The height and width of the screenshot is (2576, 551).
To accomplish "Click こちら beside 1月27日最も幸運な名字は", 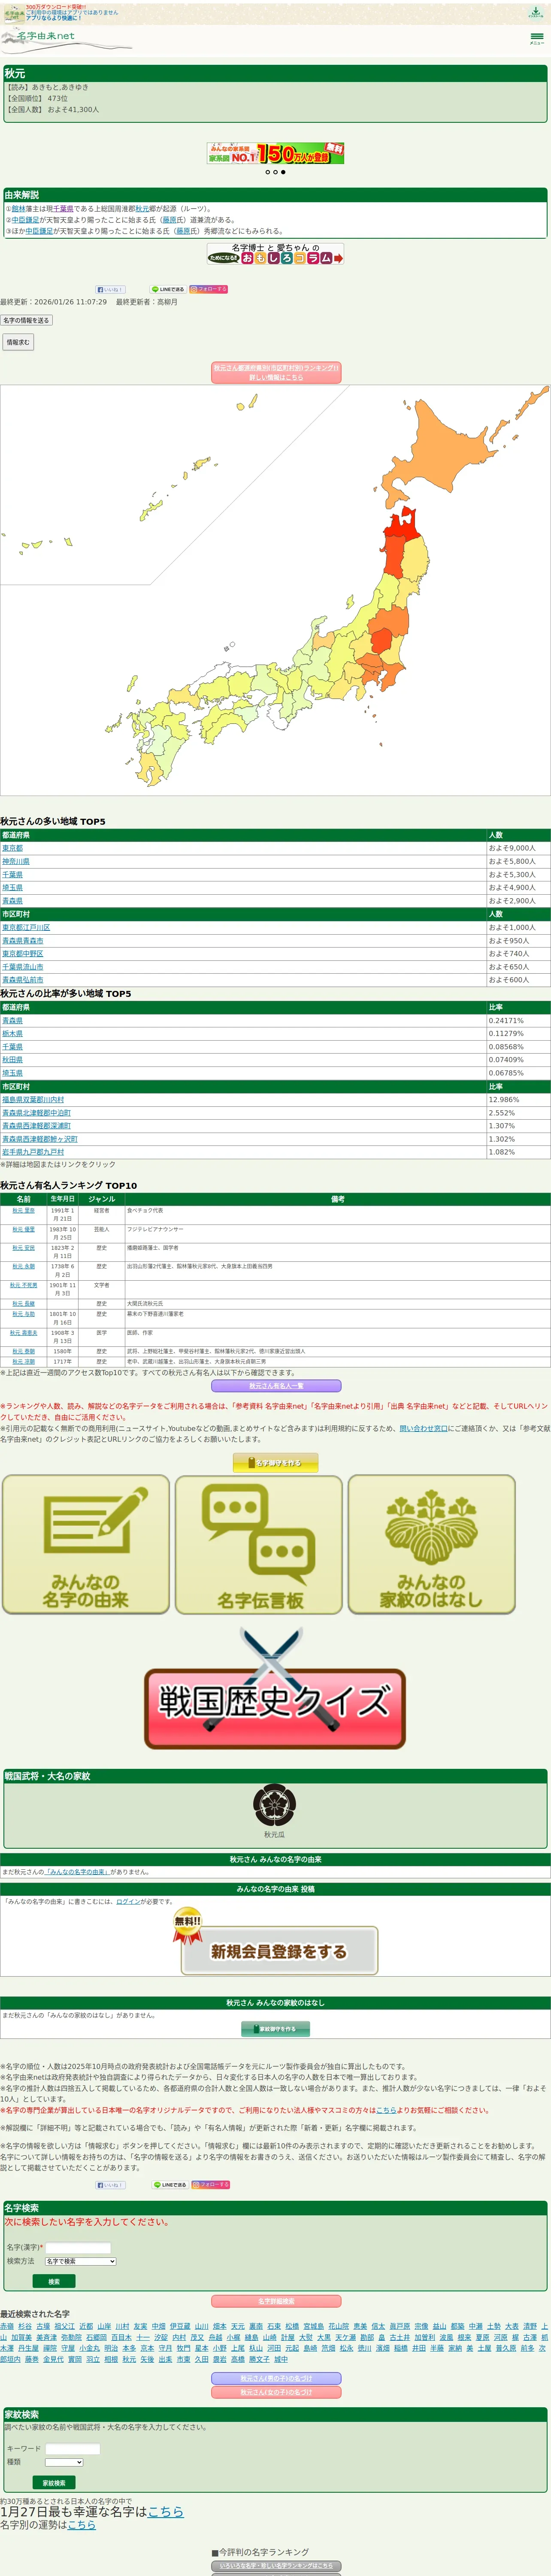I will [x=165, y=2511].
